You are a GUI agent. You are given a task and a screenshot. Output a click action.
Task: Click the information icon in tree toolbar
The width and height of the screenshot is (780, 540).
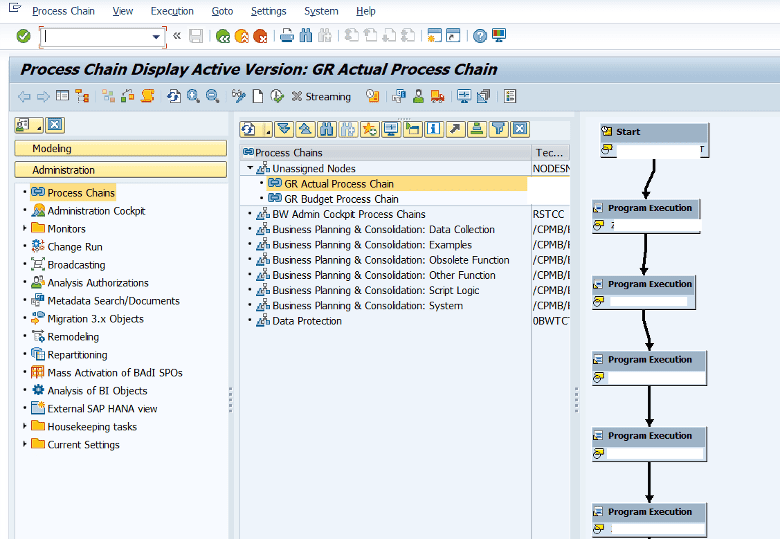click(434, 129)
